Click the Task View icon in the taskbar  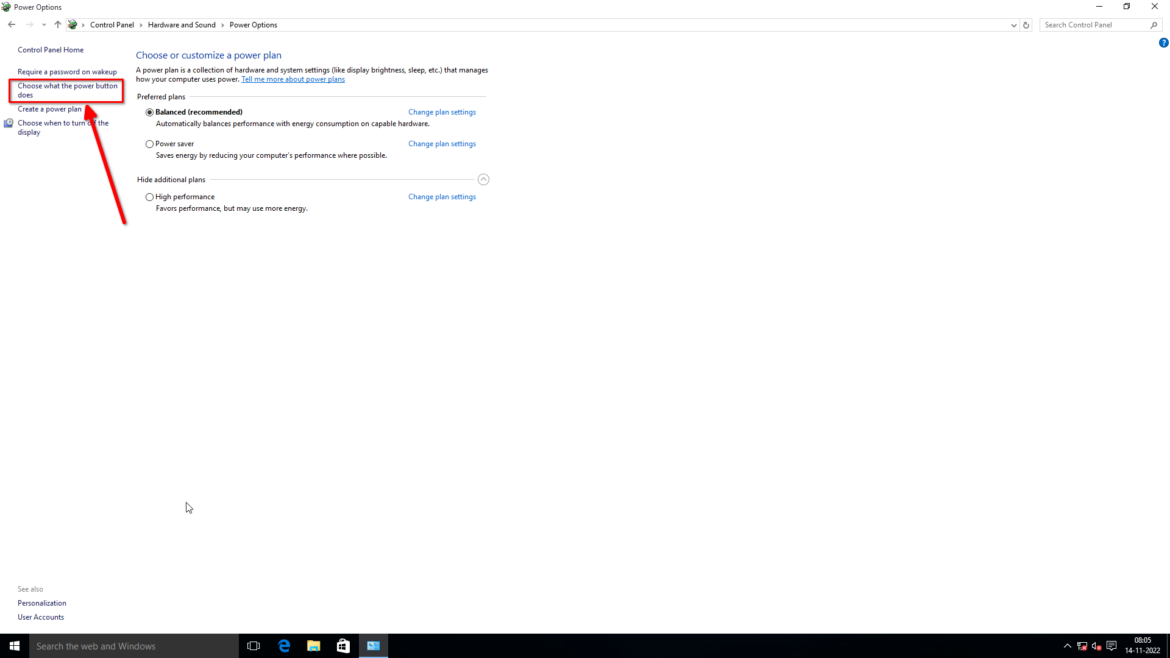point(254,646)
